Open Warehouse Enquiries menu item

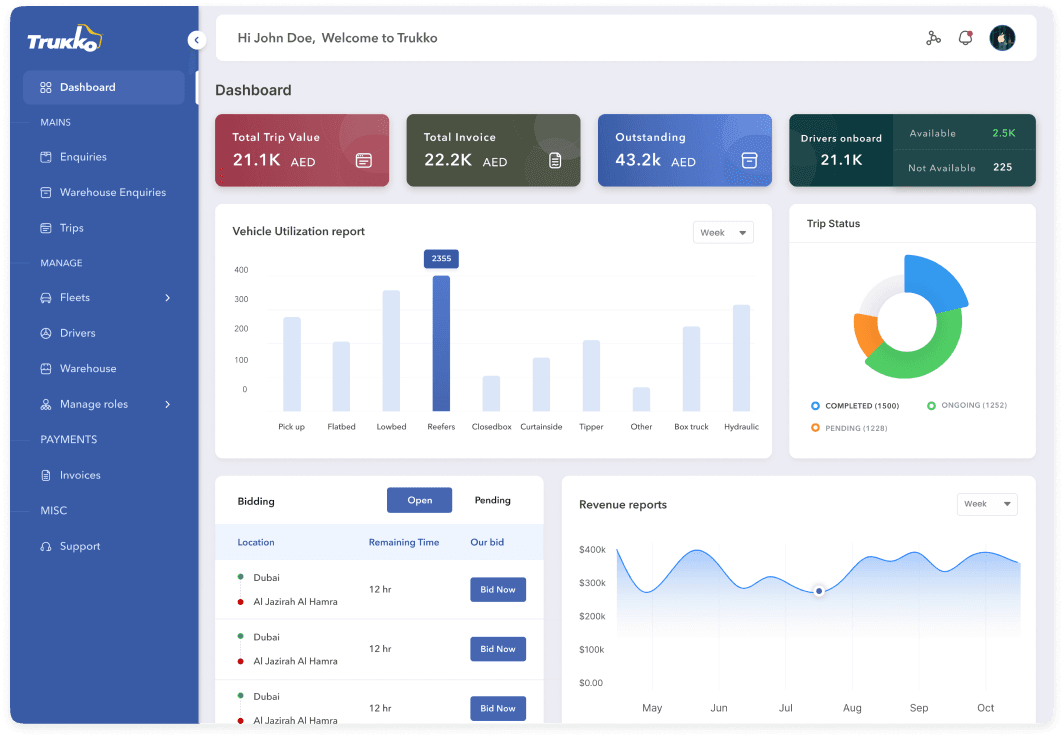click(104, 193)
